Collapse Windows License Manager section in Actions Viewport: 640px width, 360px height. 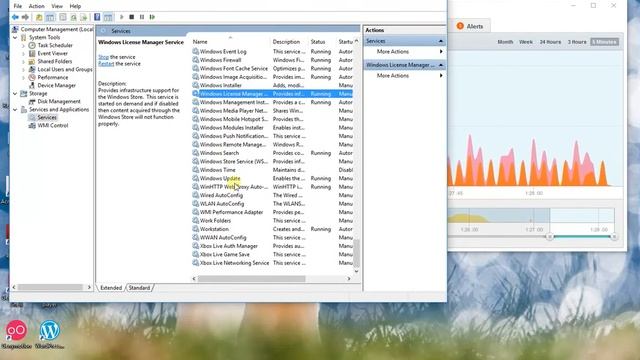coord(441,65)
